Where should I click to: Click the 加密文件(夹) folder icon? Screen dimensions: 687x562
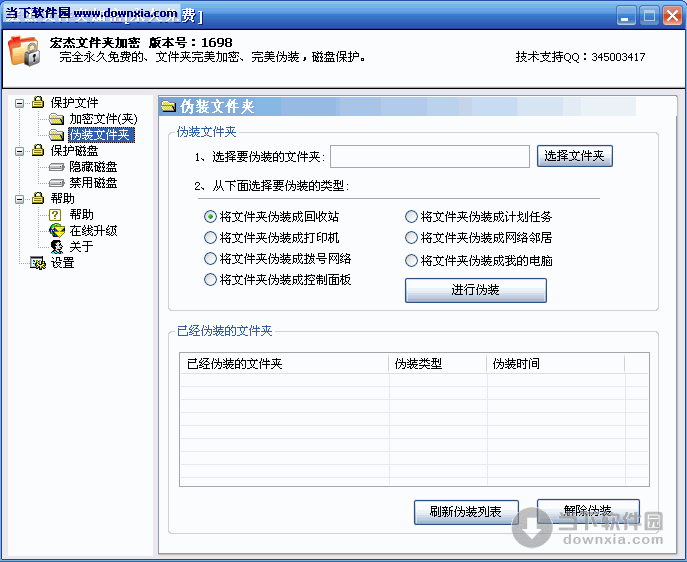(x=57, y=119)
